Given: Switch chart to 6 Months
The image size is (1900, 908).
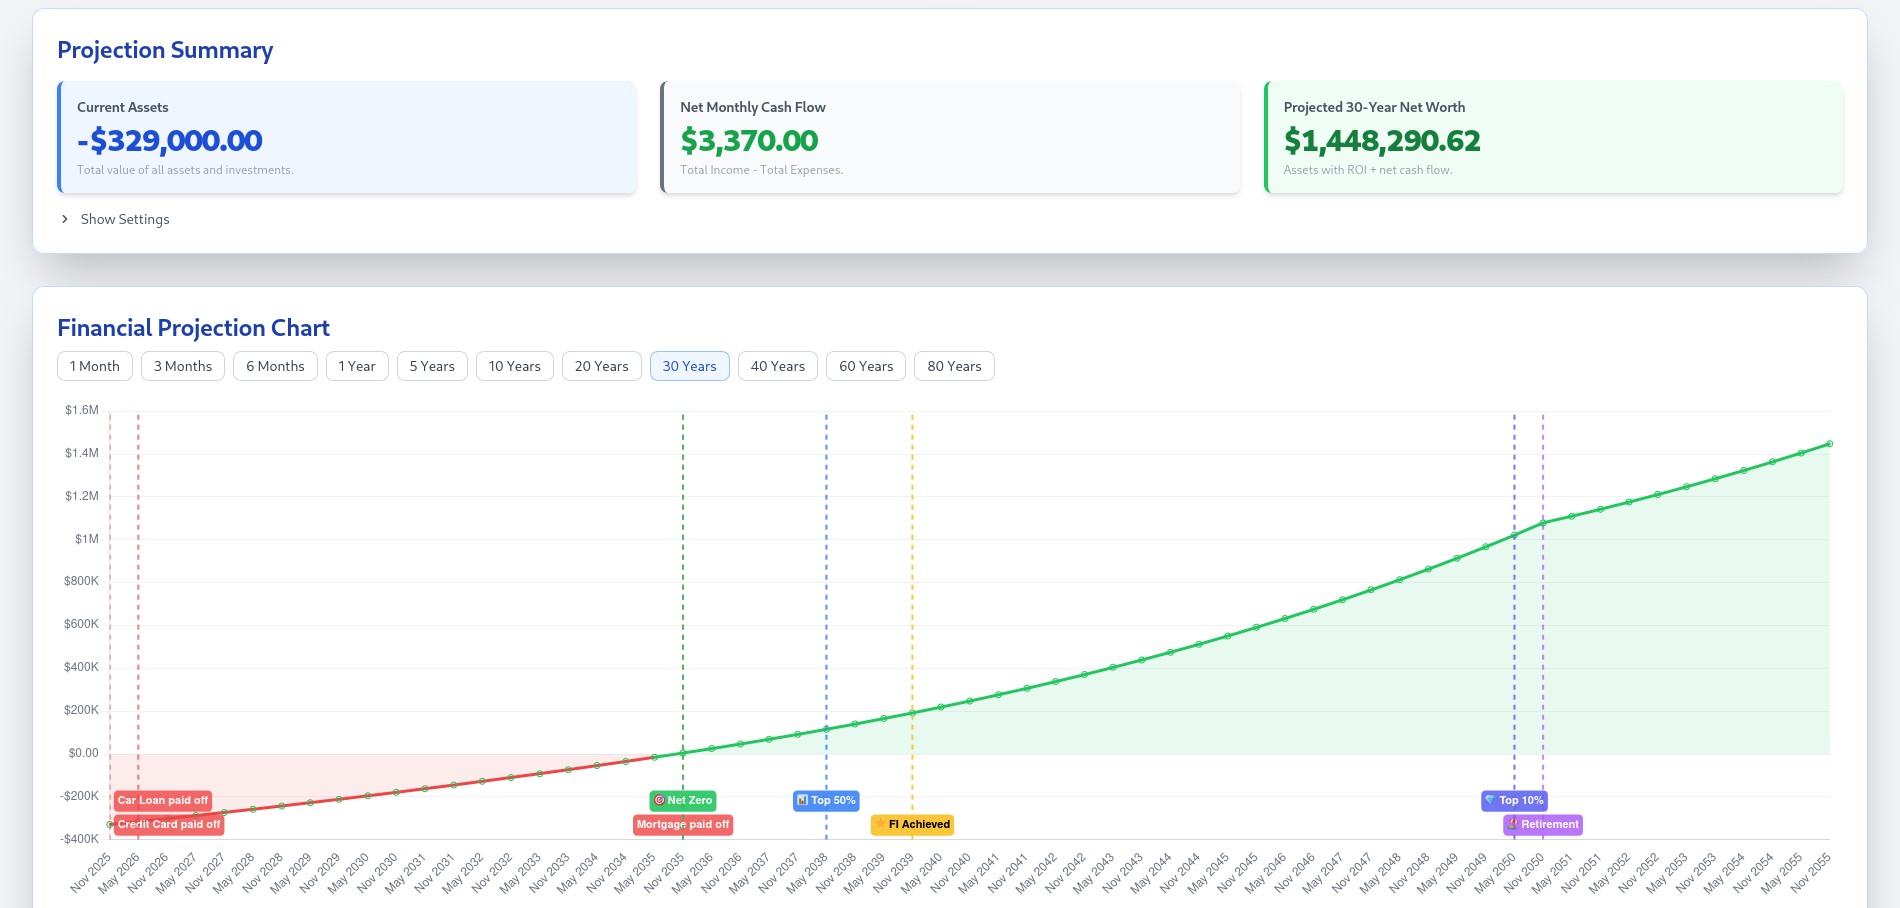Looking at the screenshot, I should 275,366.
